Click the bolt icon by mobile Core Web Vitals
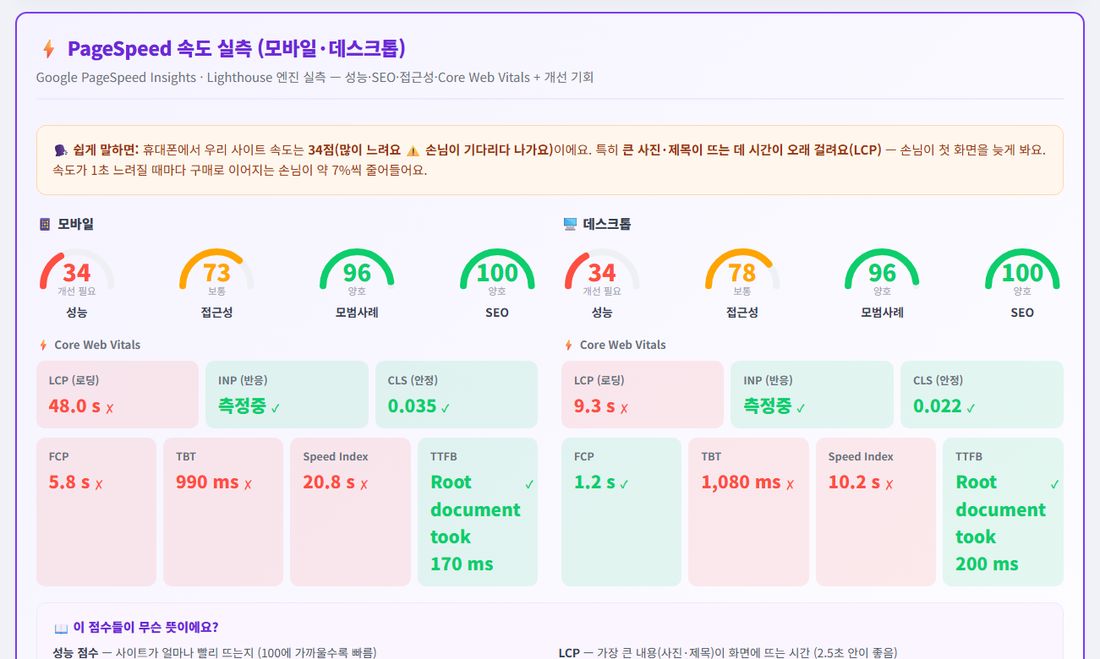 (43, 345)
